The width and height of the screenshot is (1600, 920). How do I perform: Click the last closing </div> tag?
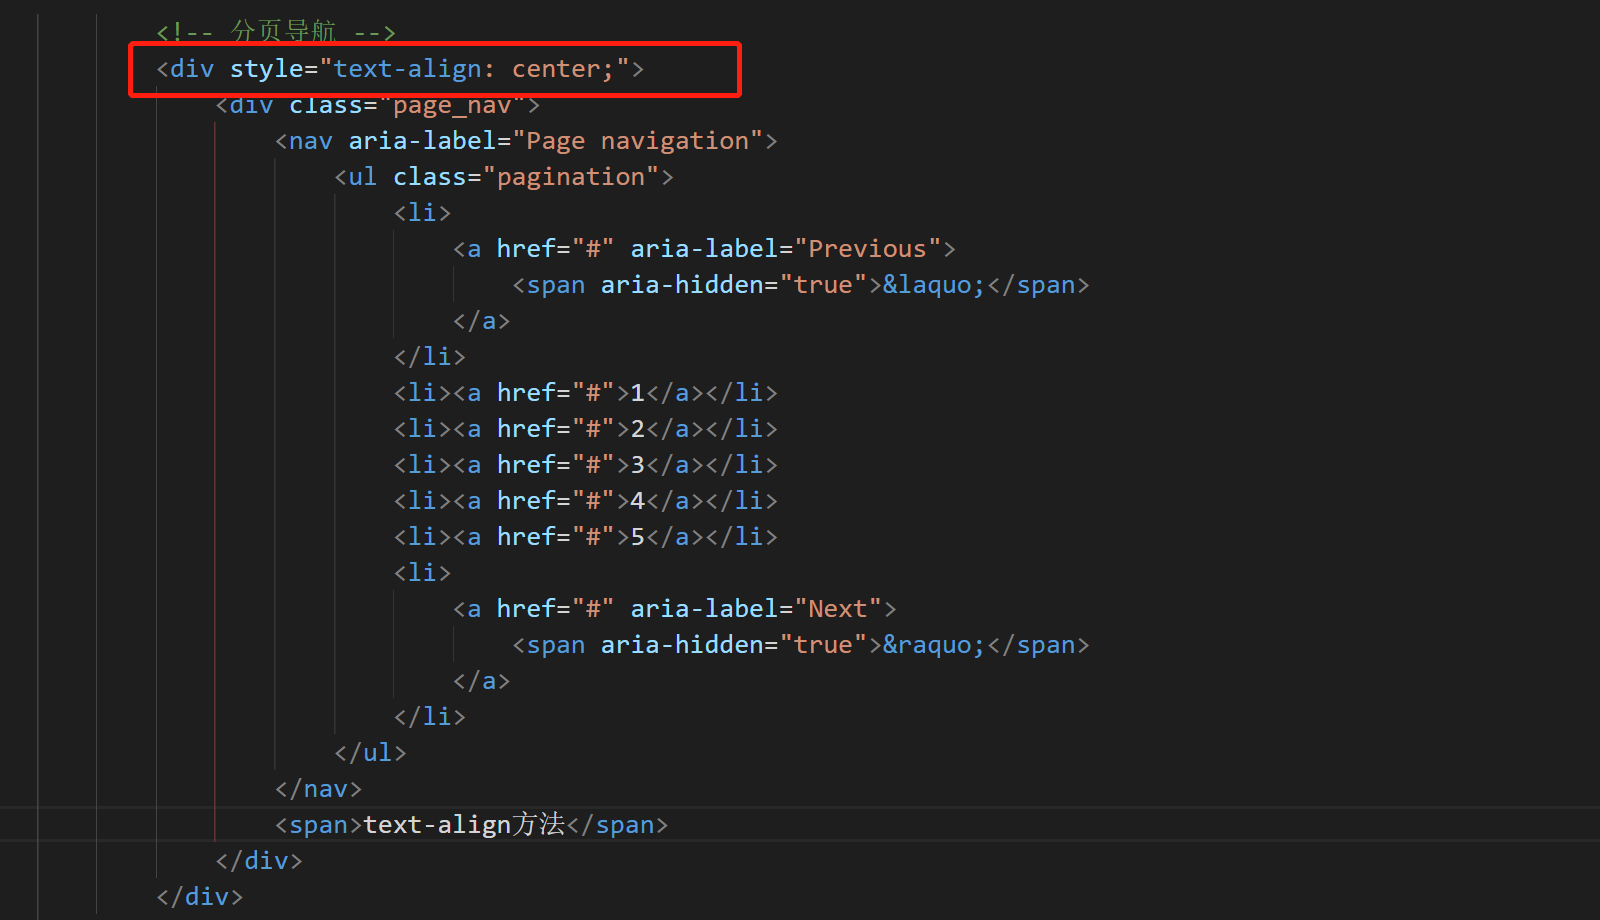pos(200,897)
